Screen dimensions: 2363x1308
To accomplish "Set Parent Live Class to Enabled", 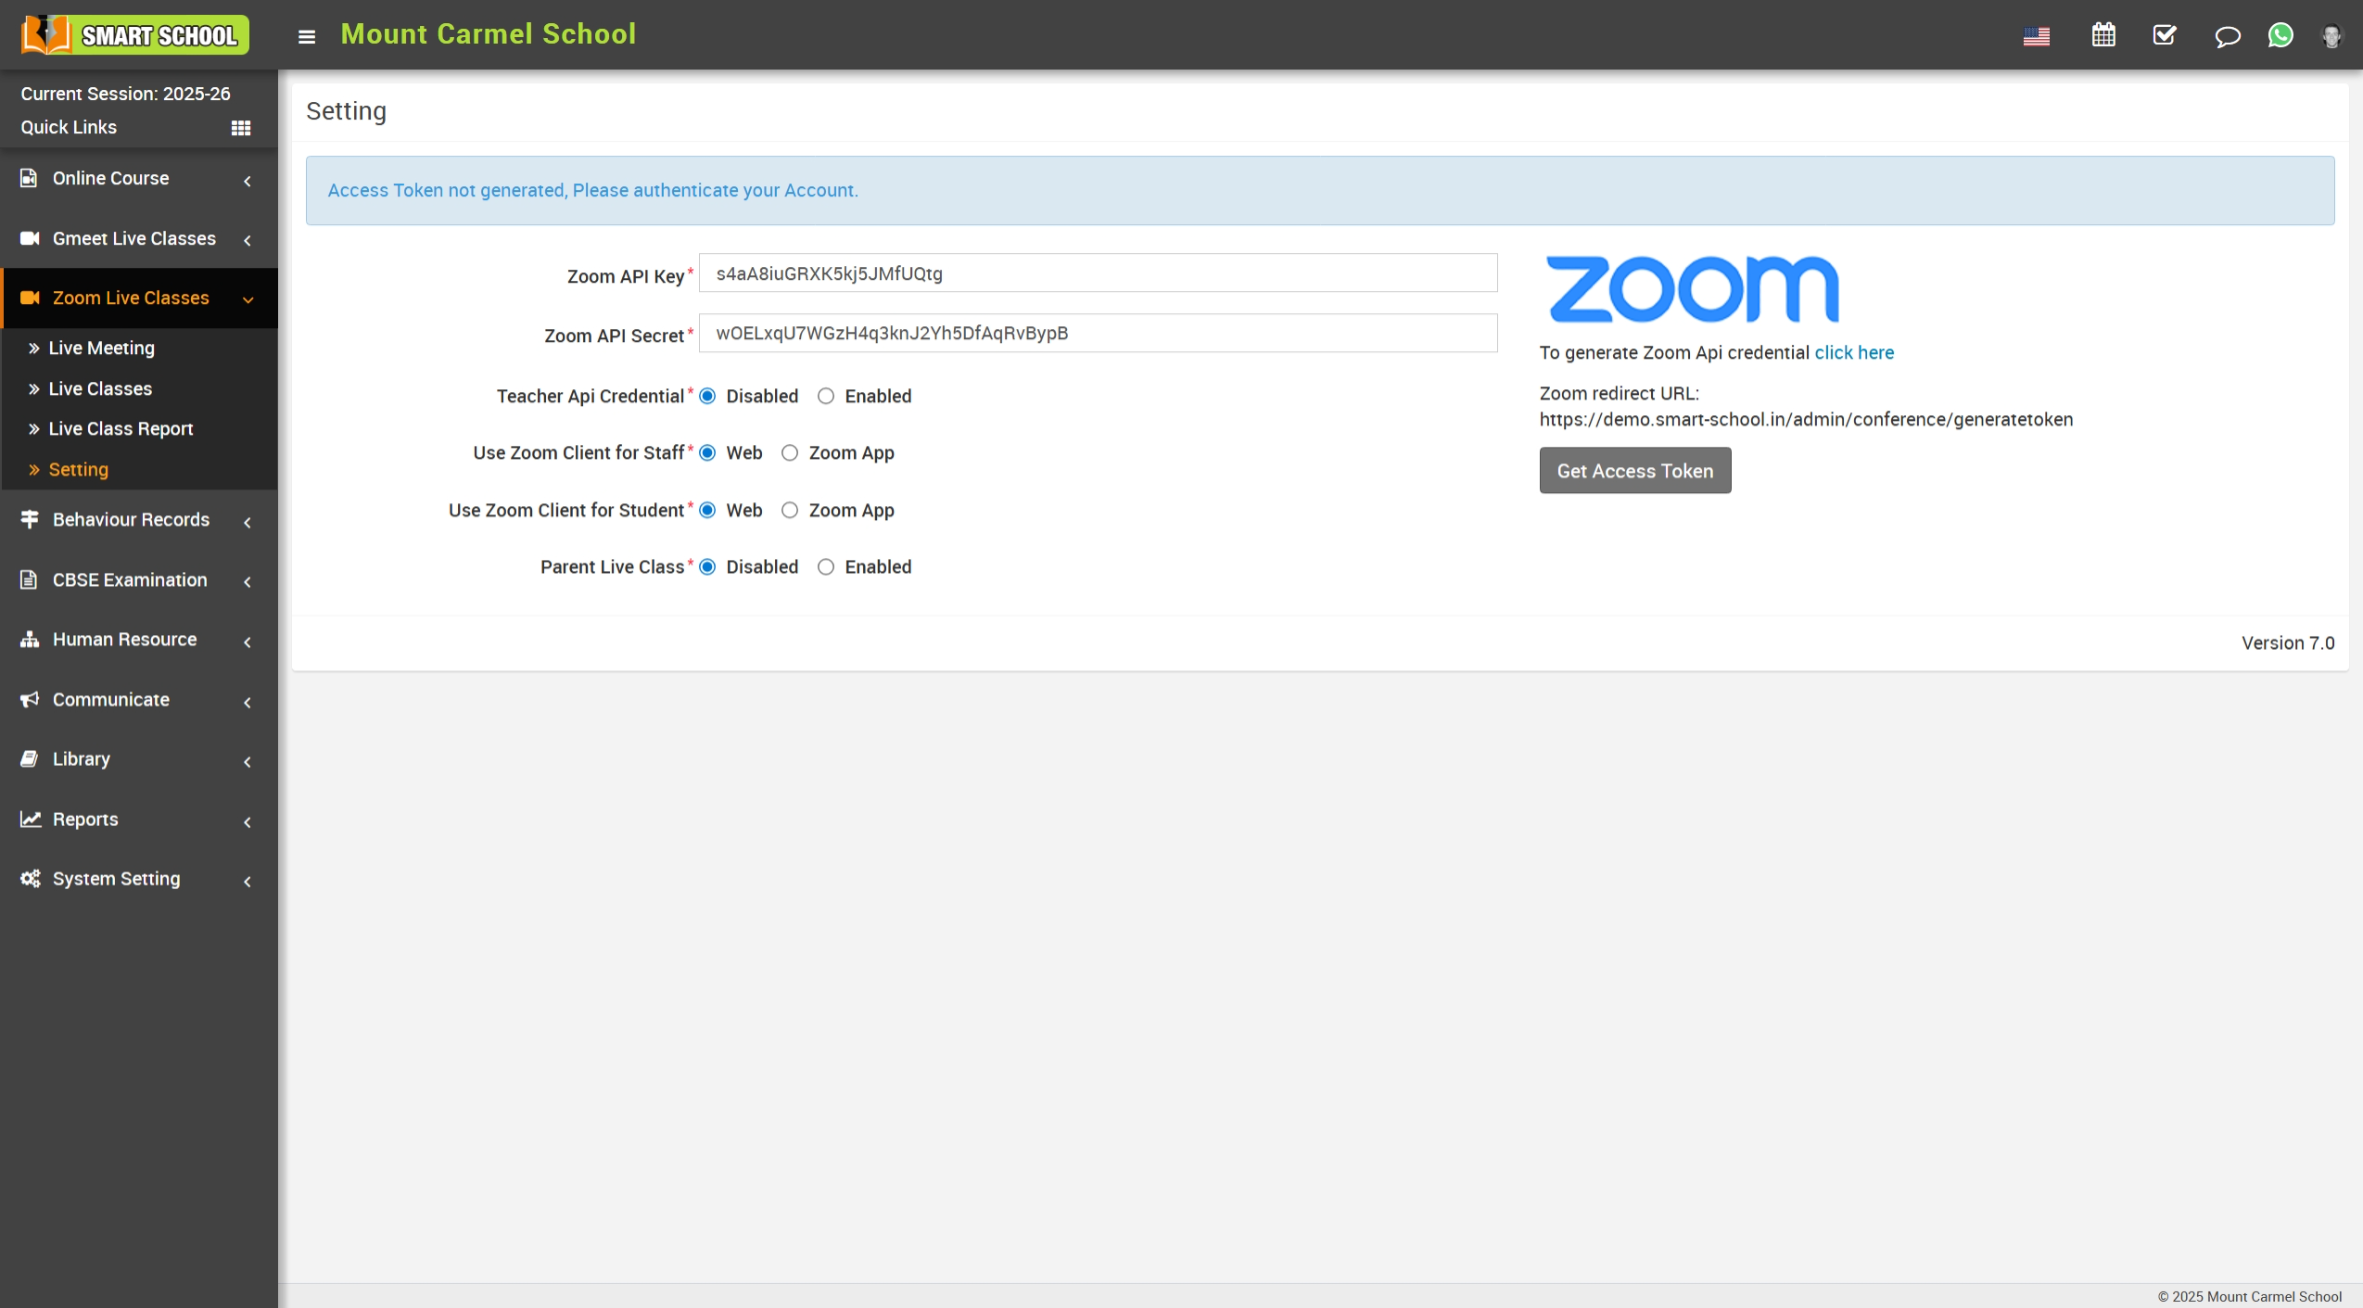I will [x=826, y=567].
